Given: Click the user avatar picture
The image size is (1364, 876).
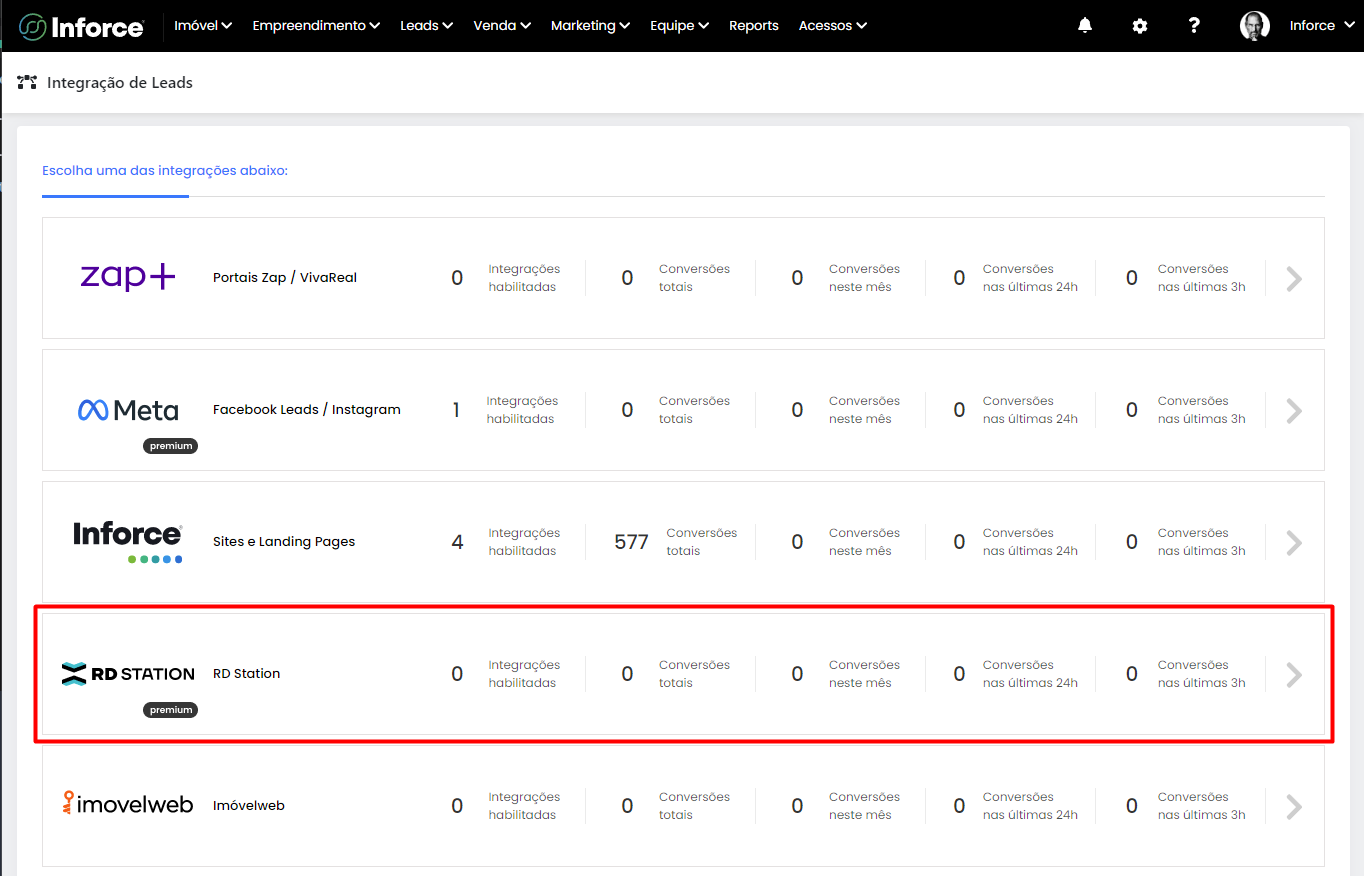Looking at the screenshot, I should 1254,26.
